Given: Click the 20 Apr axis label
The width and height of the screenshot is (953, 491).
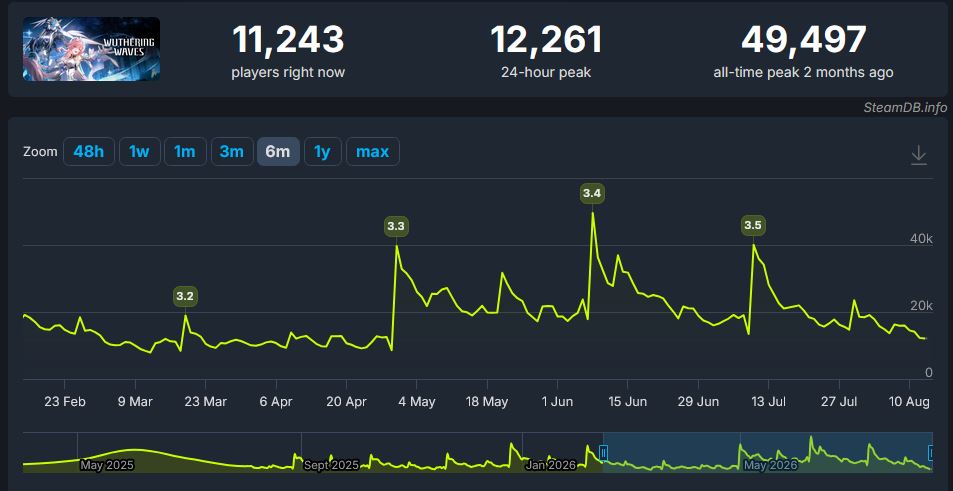Looking at the screenshot, I should [346, 402].
